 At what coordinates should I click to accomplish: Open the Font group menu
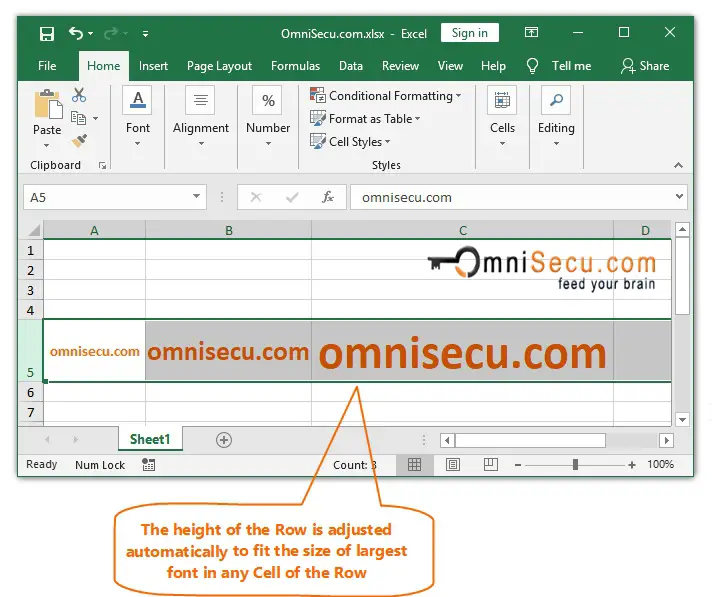[x=138, y=117]
